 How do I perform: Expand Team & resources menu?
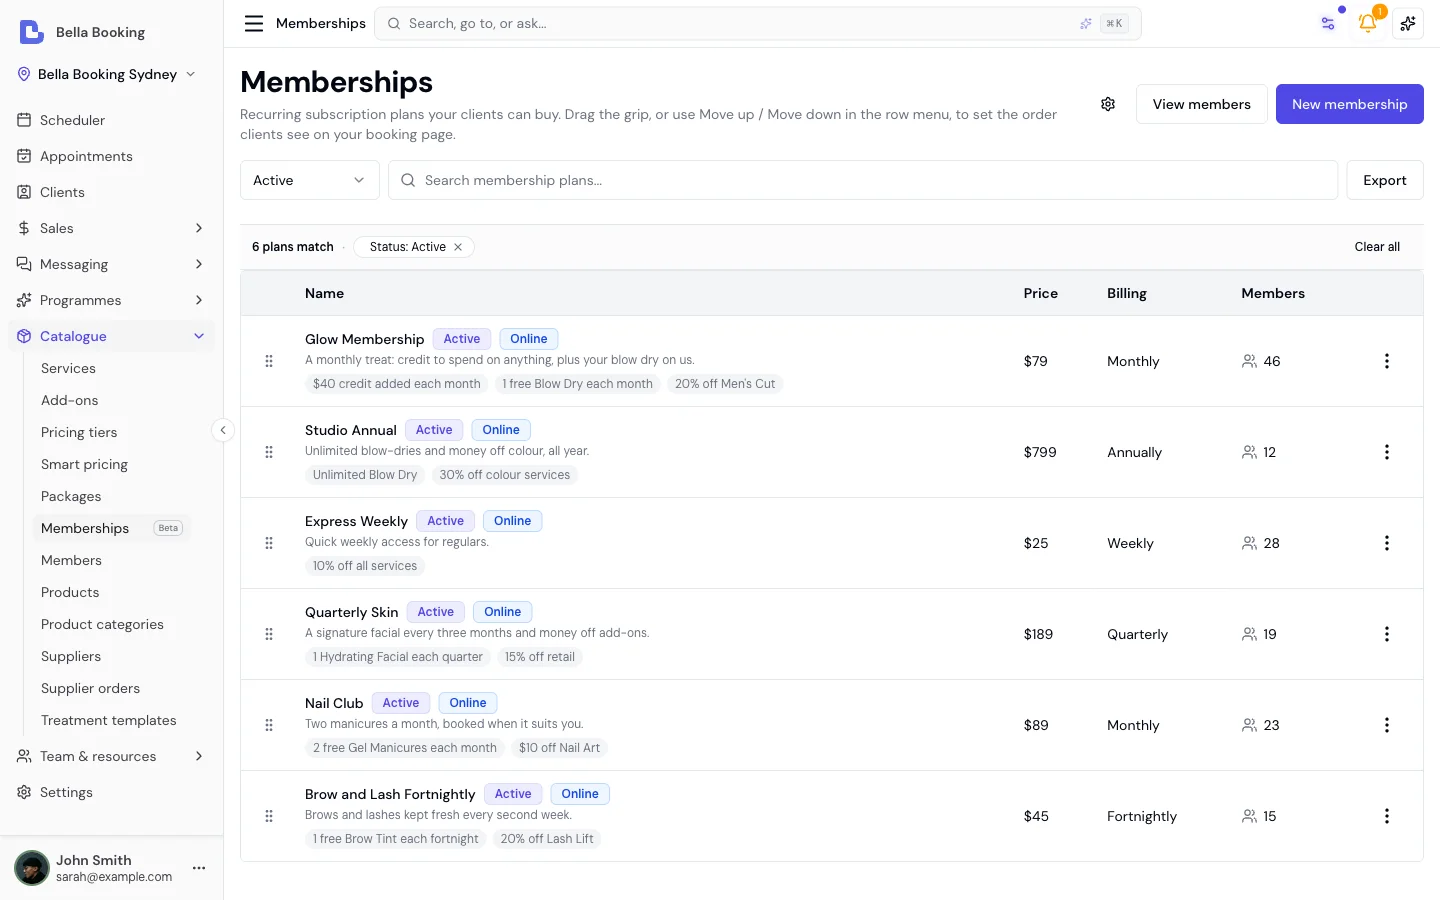(x=111, y=756)
